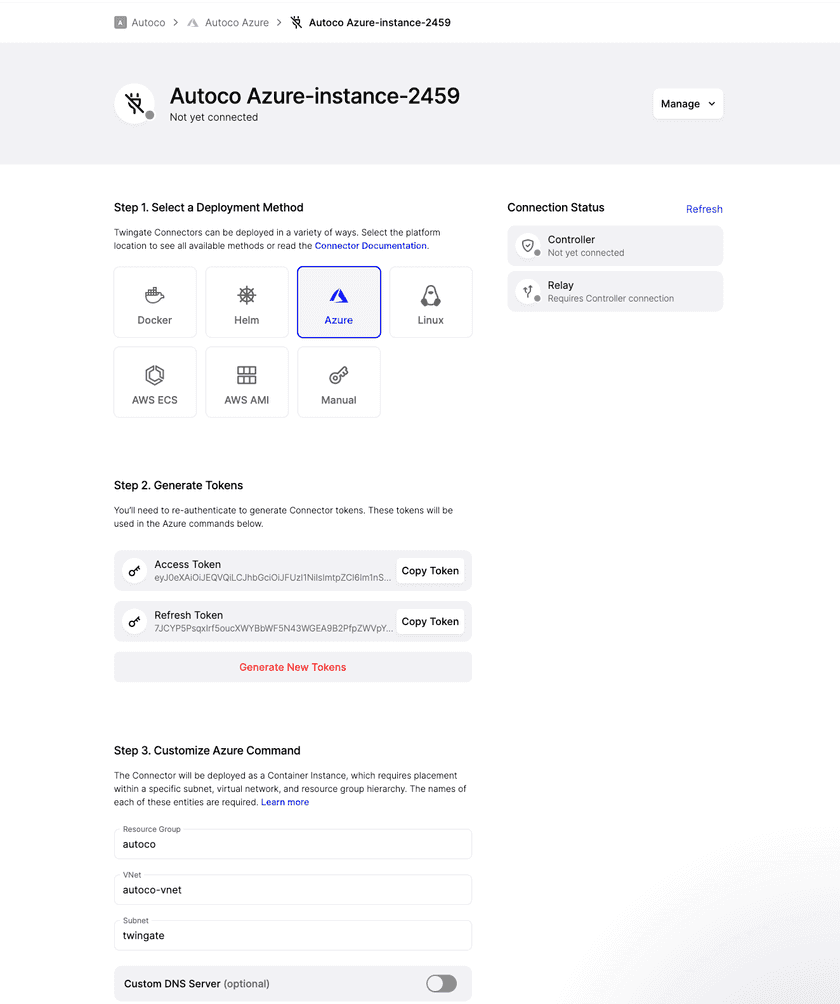Click the connector plug icon in breadcrumb
The height and width of the screenshot is (1004, 840).
click(x=296, y=22)
